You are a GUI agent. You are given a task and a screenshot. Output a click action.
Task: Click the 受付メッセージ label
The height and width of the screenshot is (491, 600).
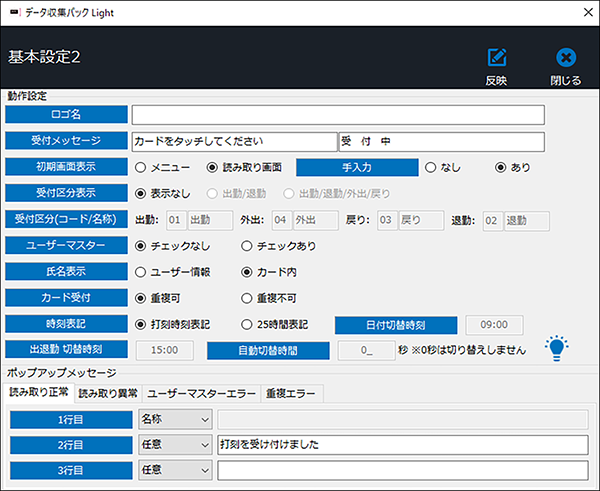pyautogui.click(x=66, y=140)
